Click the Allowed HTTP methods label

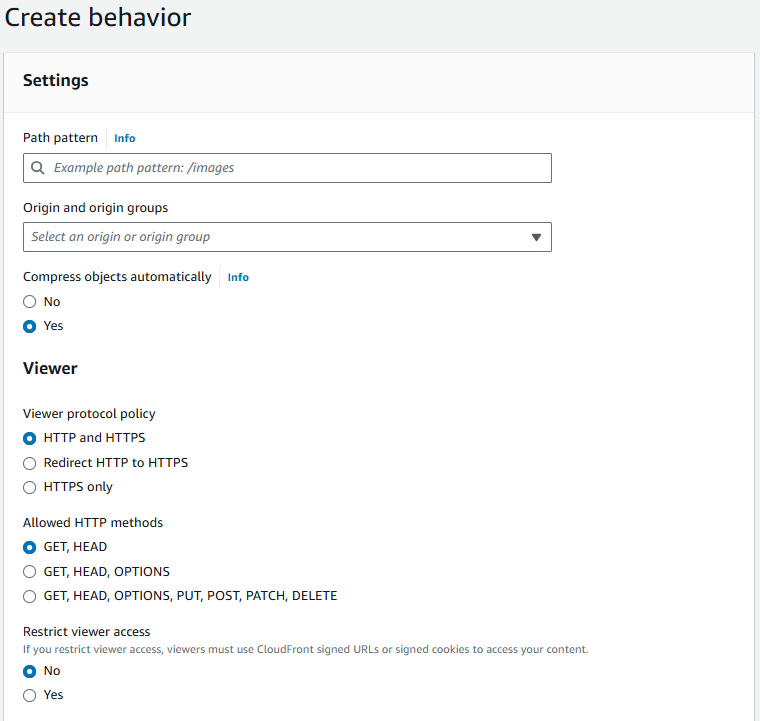pos(93,522)
